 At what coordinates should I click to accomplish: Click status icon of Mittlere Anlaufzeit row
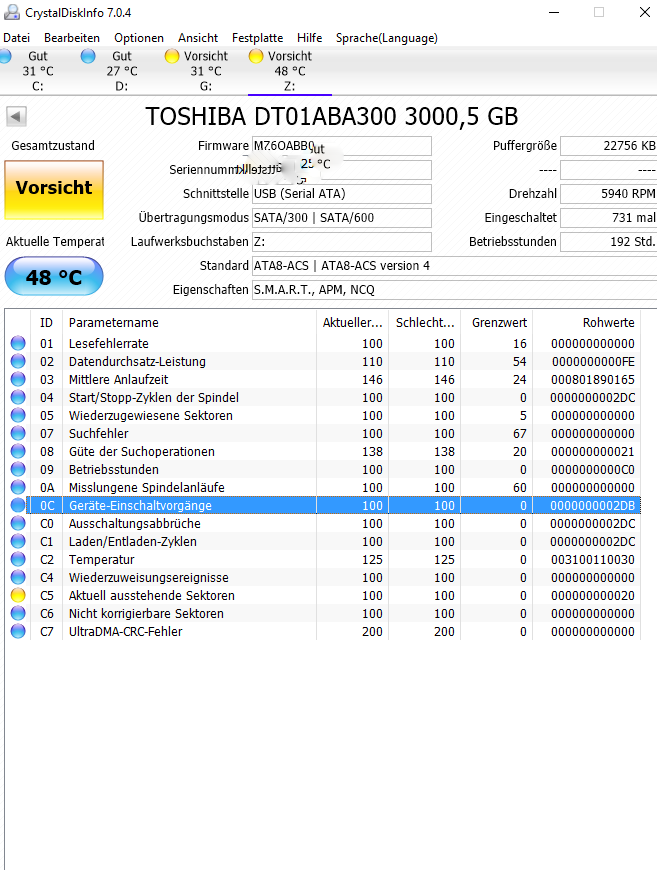(18, 380)
